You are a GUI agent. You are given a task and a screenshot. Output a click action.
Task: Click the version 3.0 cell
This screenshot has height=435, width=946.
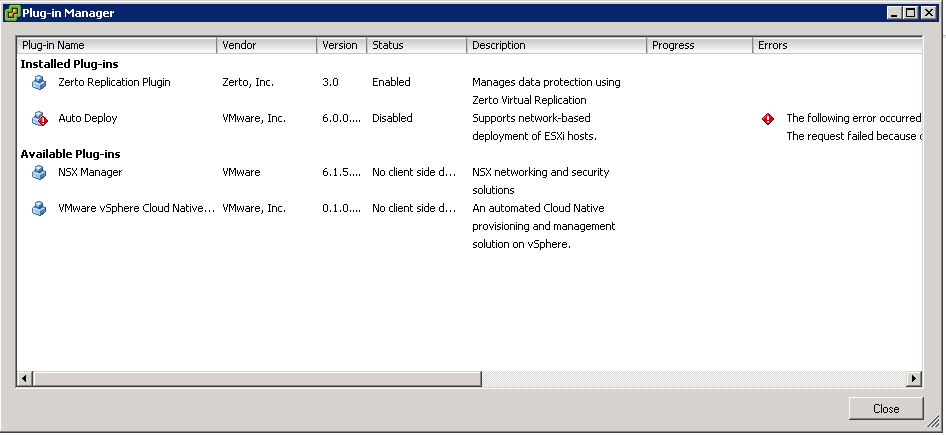(330, 82)
